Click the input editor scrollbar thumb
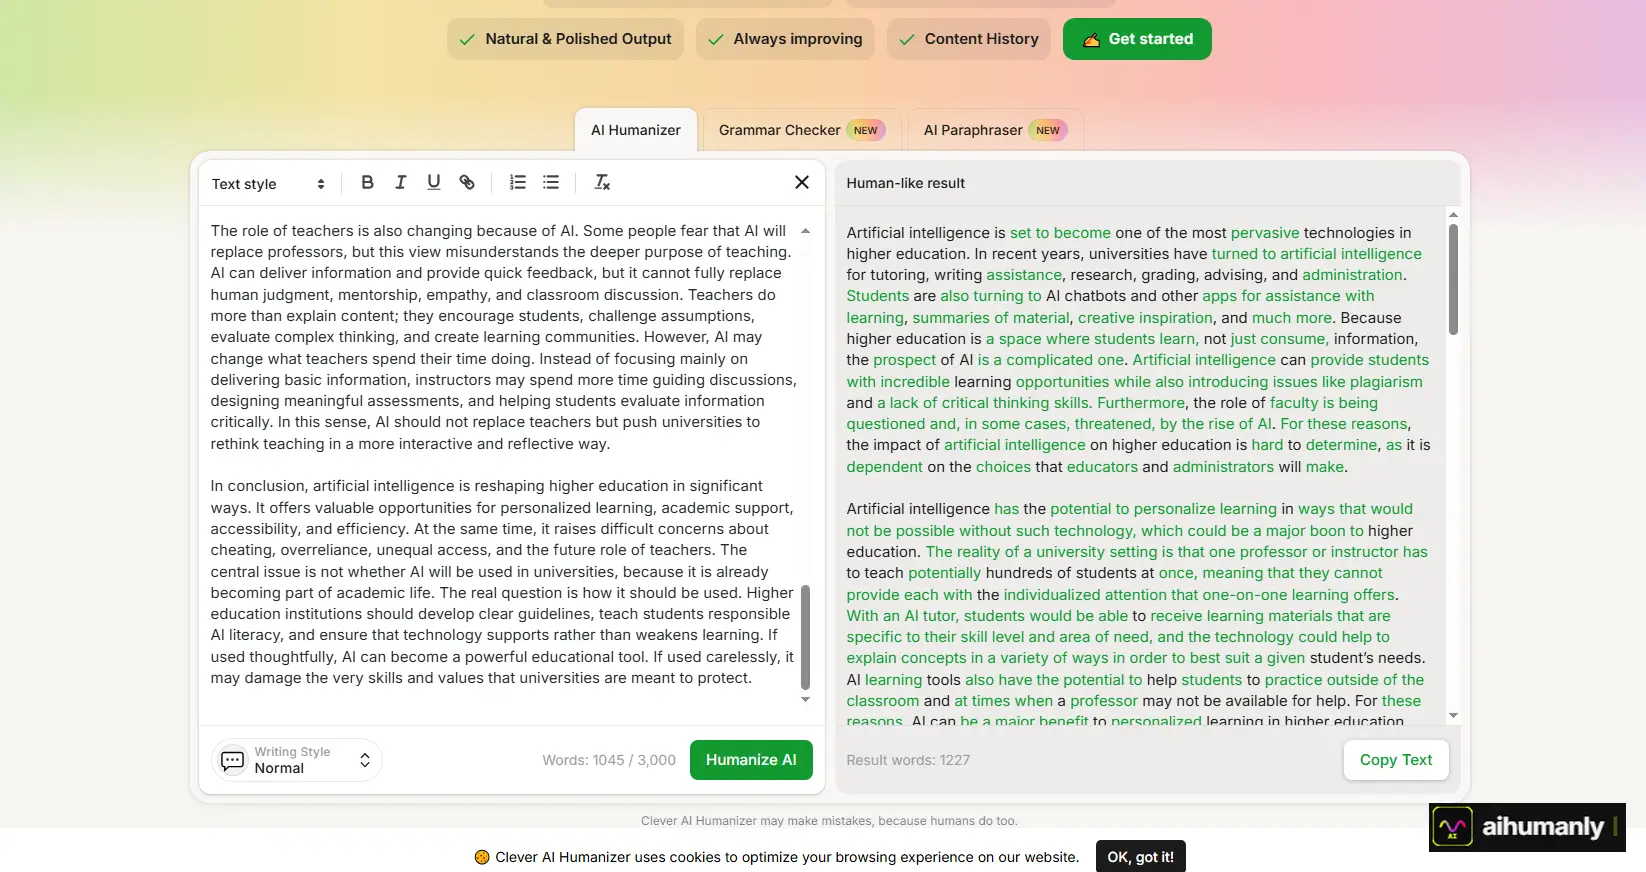Screen dimensions: 1646x872 (x=805, y=638)
